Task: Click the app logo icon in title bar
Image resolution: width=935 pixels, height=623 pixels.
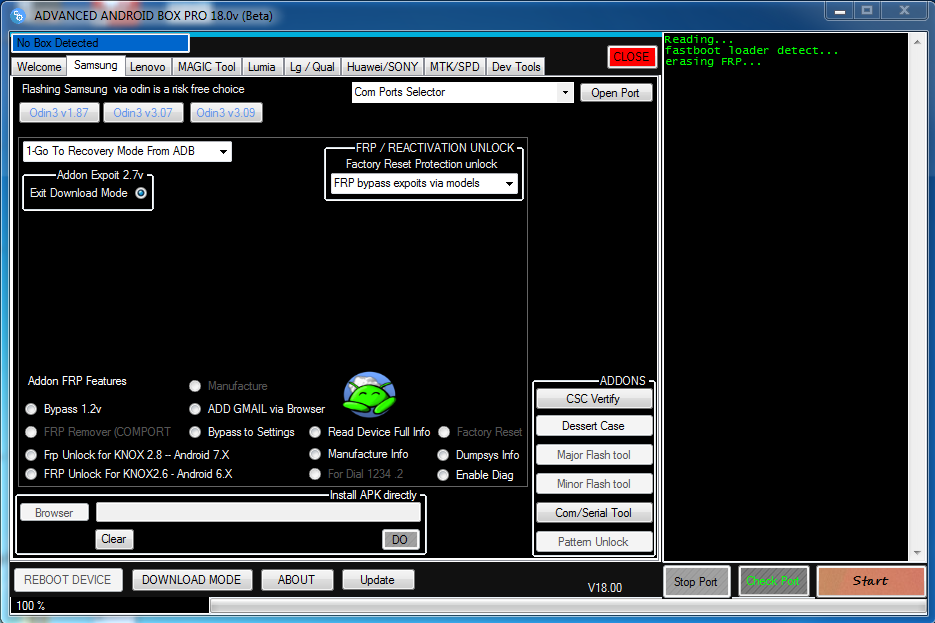Action: 18,16
